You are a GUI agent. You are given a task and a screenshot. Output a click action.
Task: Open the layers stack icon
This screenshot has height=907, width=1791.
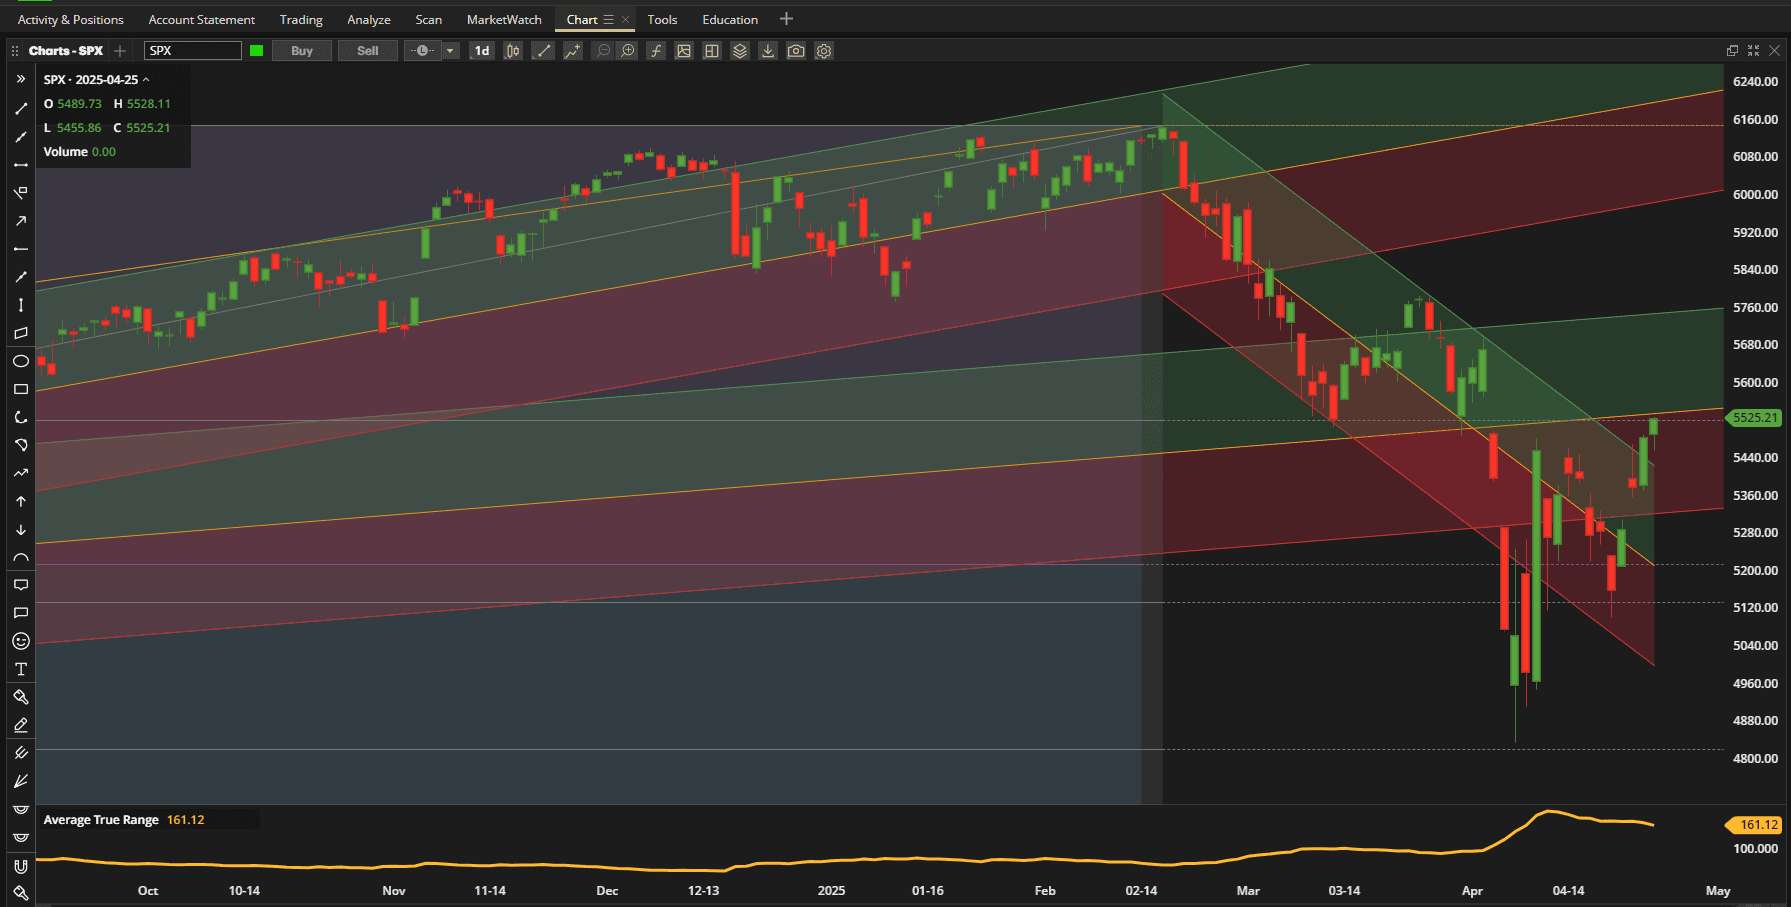pyautogui.click(x=740, y=51)
